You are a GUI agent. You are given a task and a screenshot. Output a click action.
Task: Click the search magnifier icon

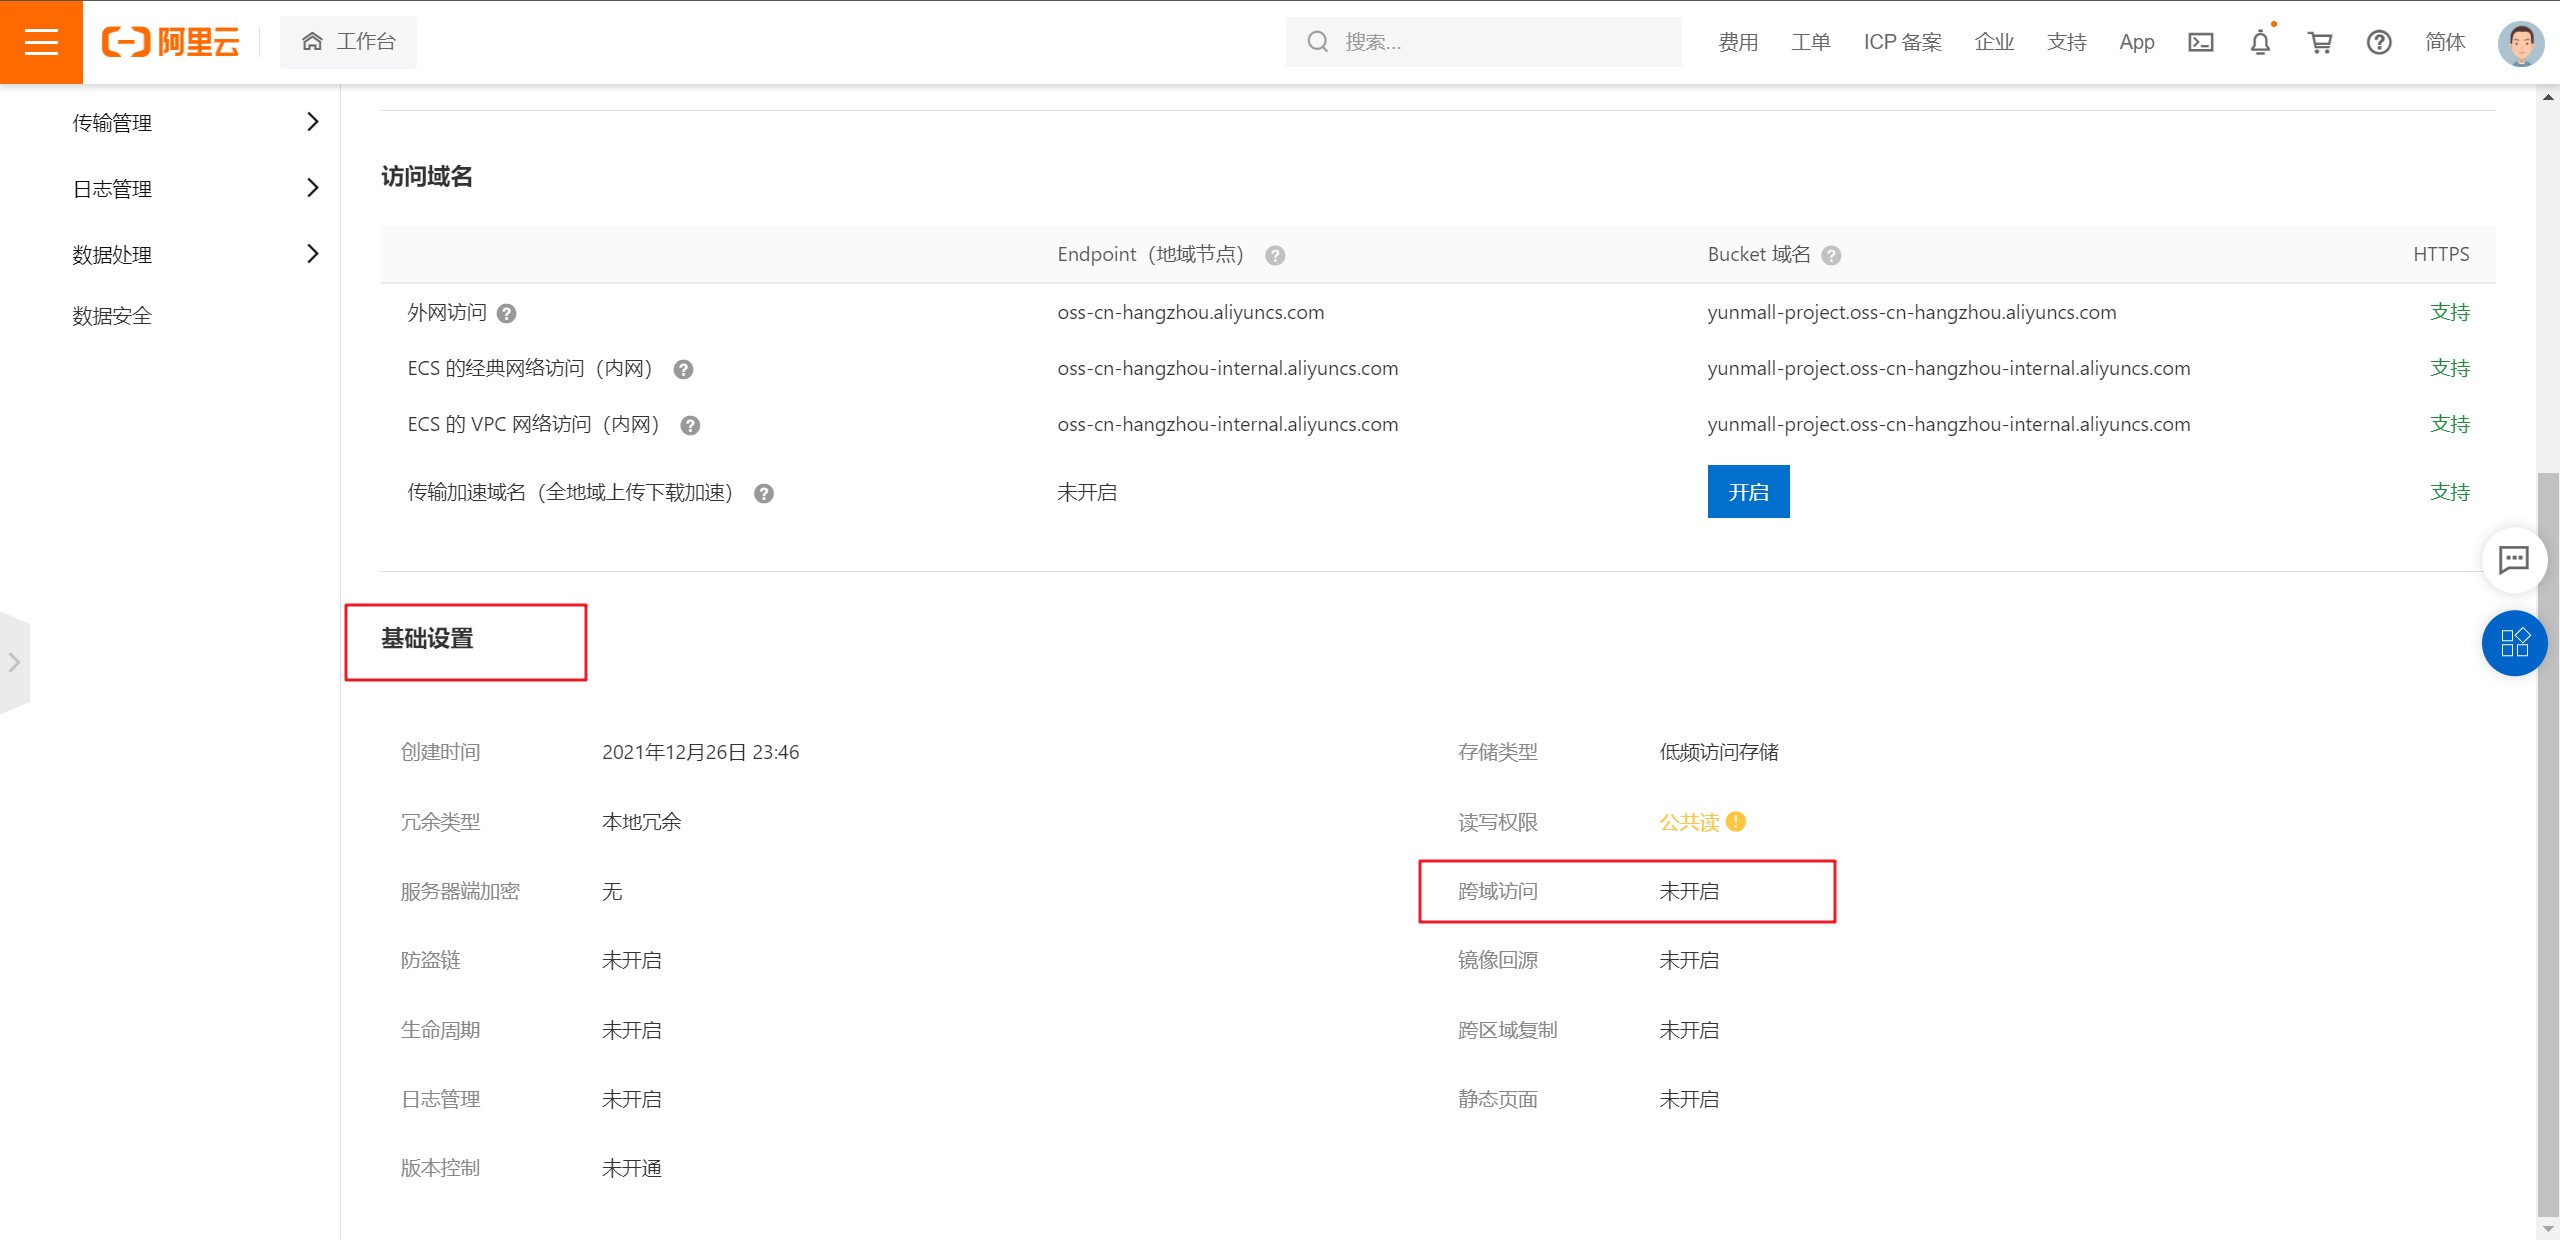[1318, 42]
